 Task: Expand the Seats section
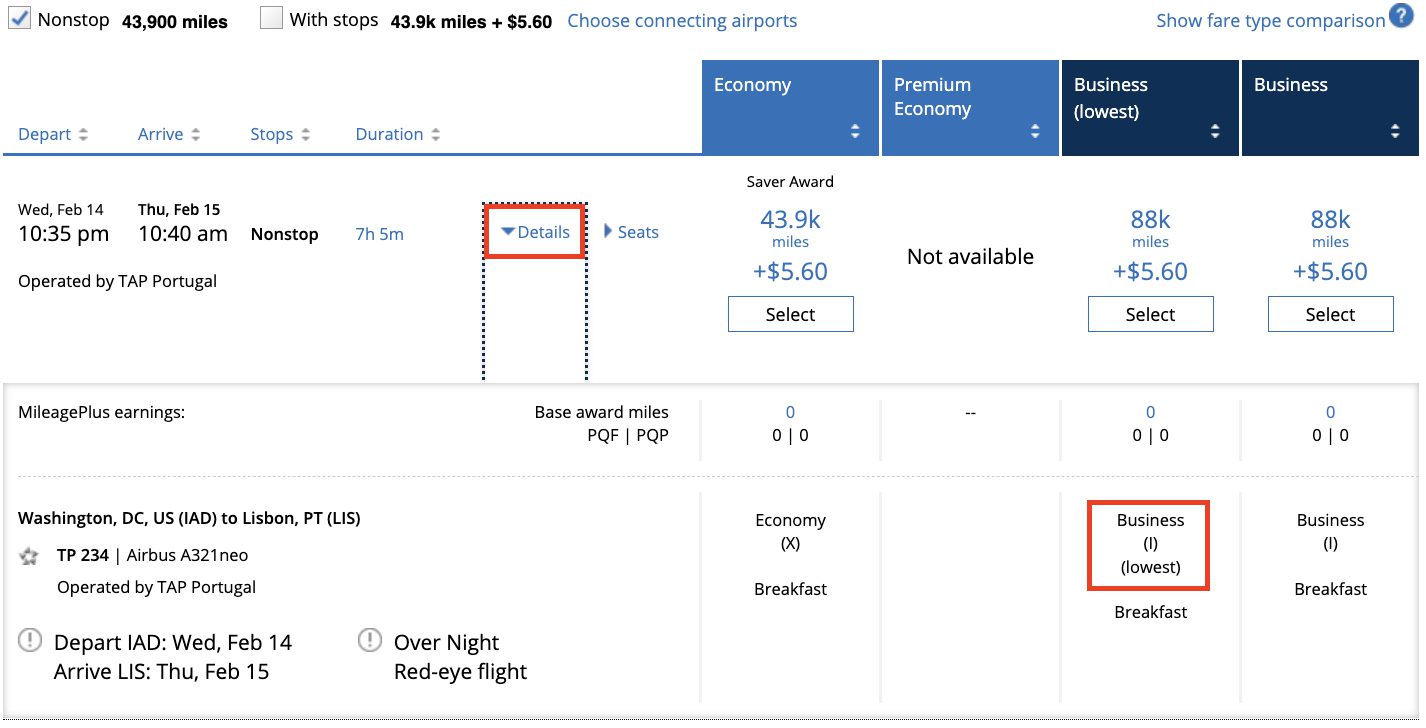click(x=631, y=232)
